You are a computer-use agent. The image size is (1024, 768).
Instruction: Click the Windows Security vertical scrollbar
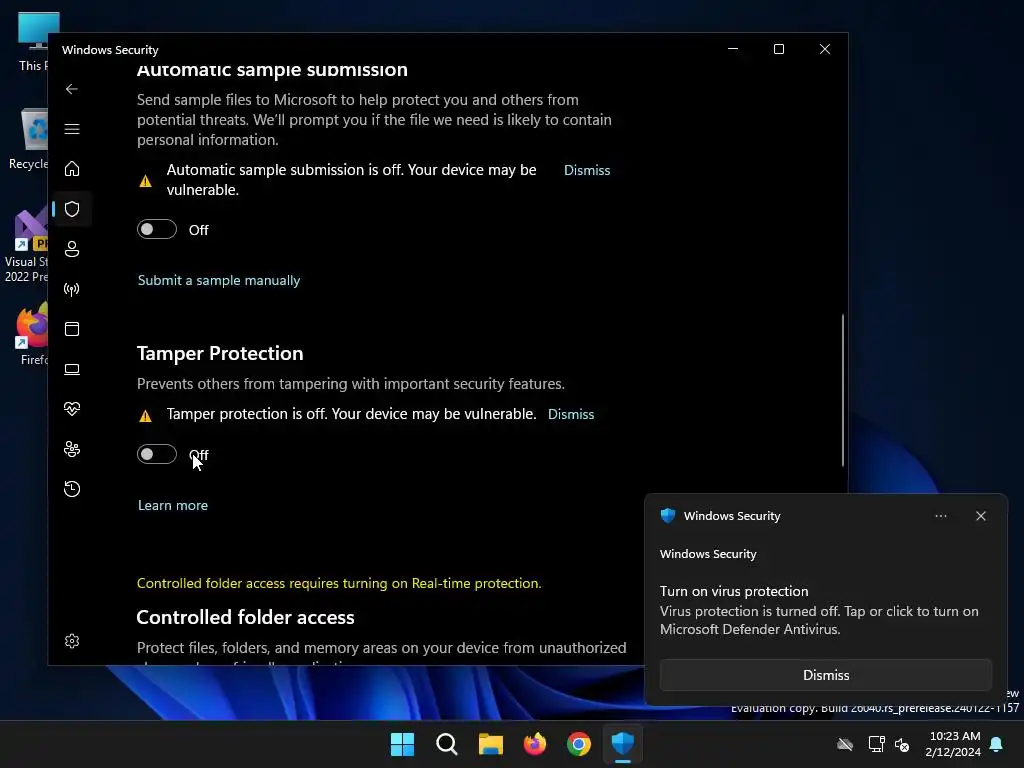(842, 390)
